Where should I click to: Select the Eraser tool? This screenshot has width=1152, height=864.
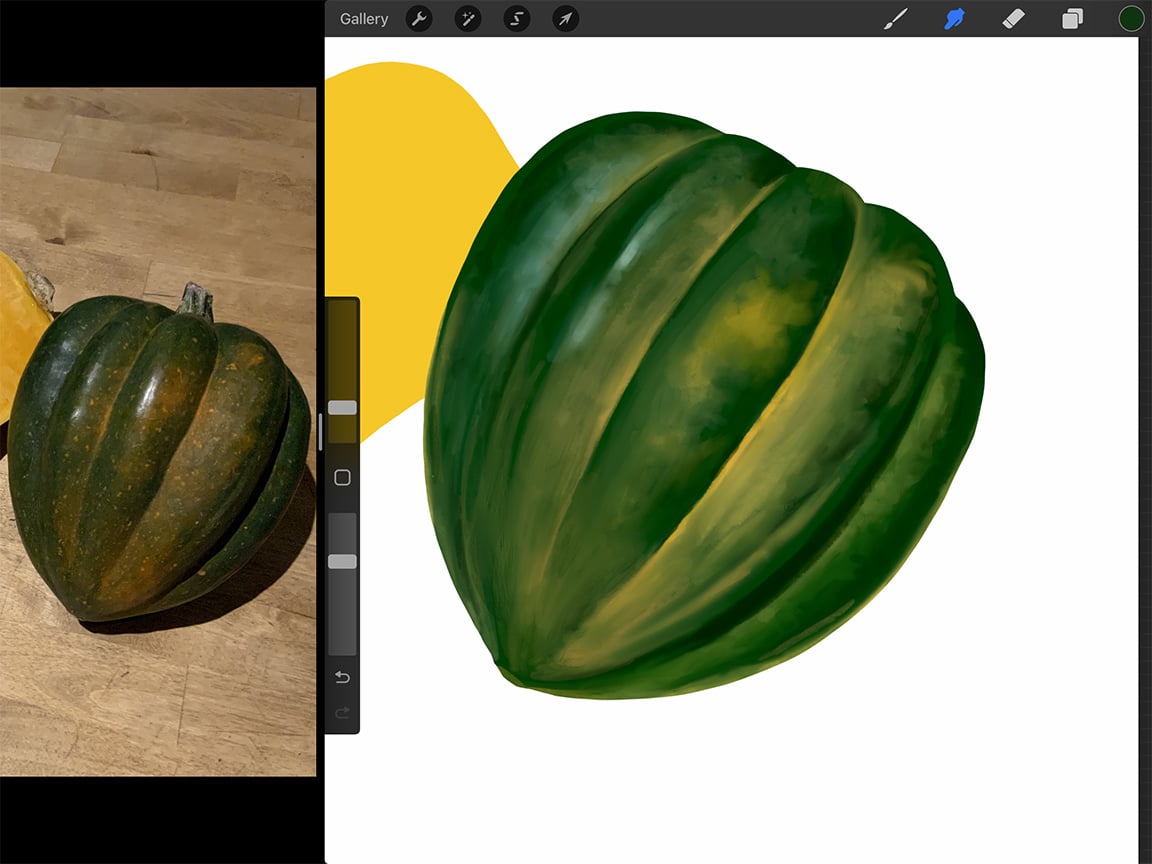pos(1013,18)
